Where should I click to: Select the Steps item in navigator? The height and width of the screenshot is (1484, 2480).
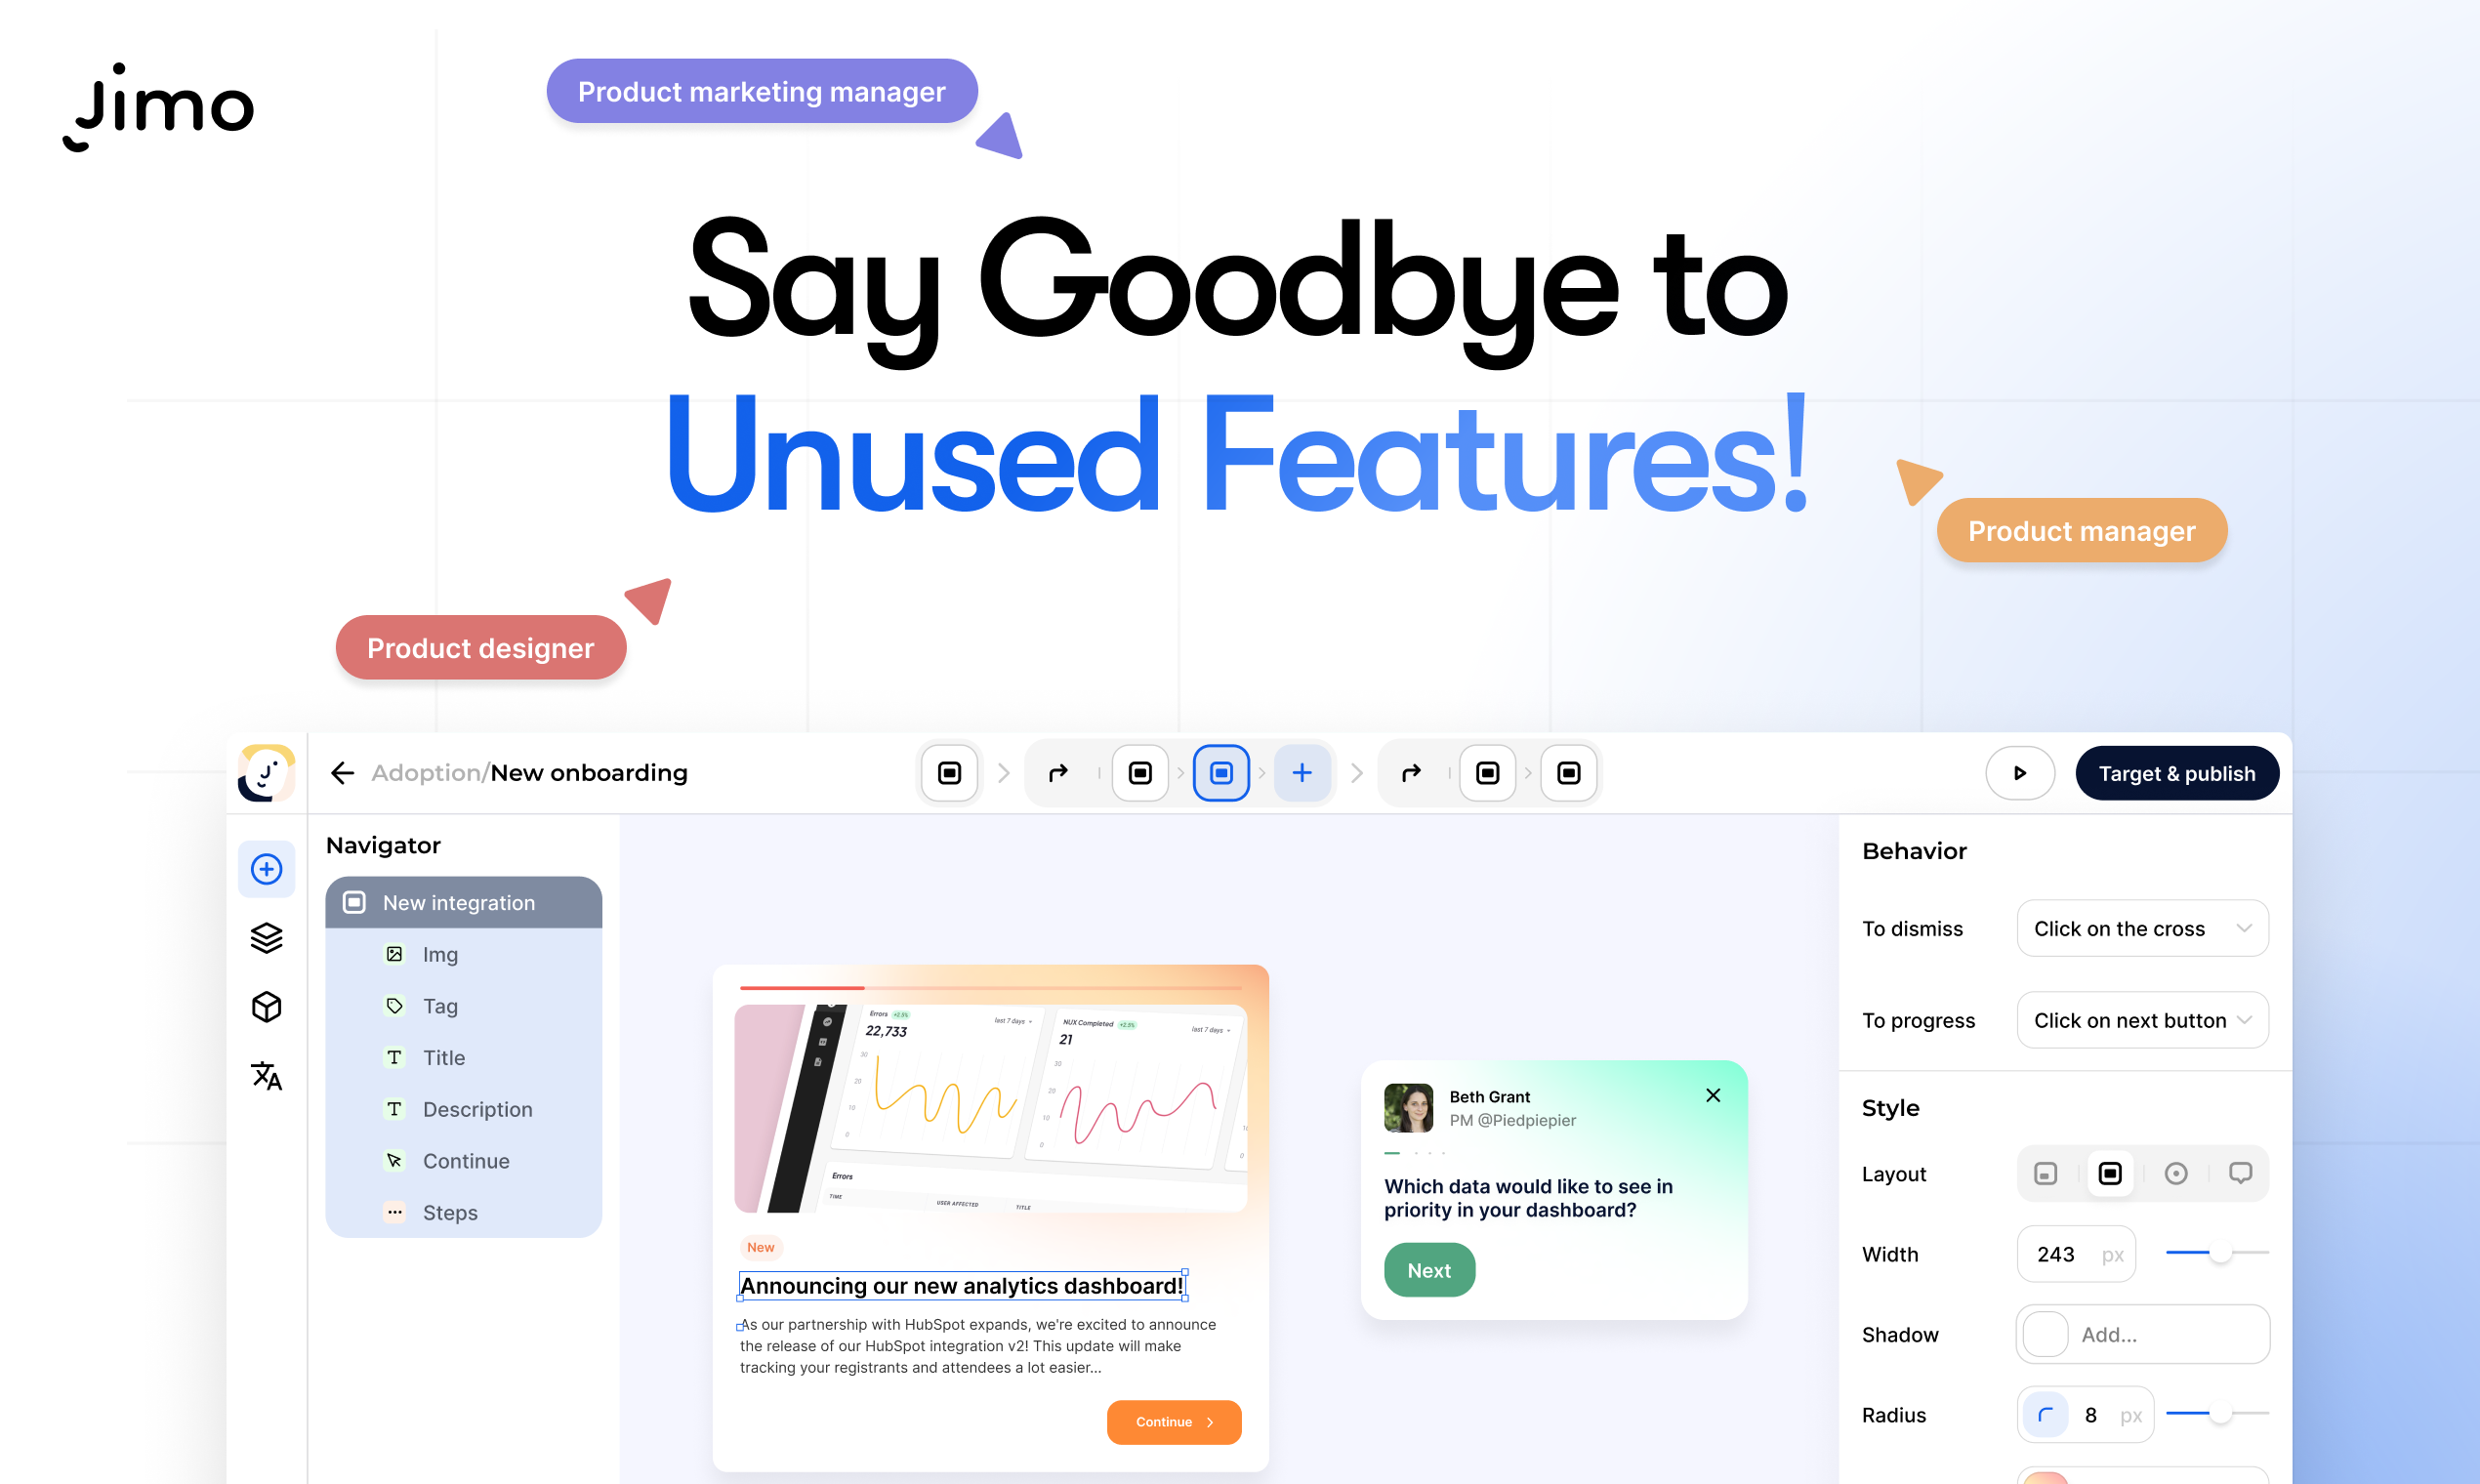point(452,1211)
